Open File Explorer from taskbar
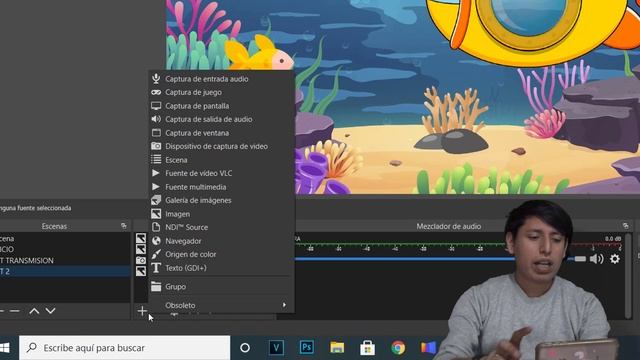Screen dimensions: 640x360 pos(337,348)
